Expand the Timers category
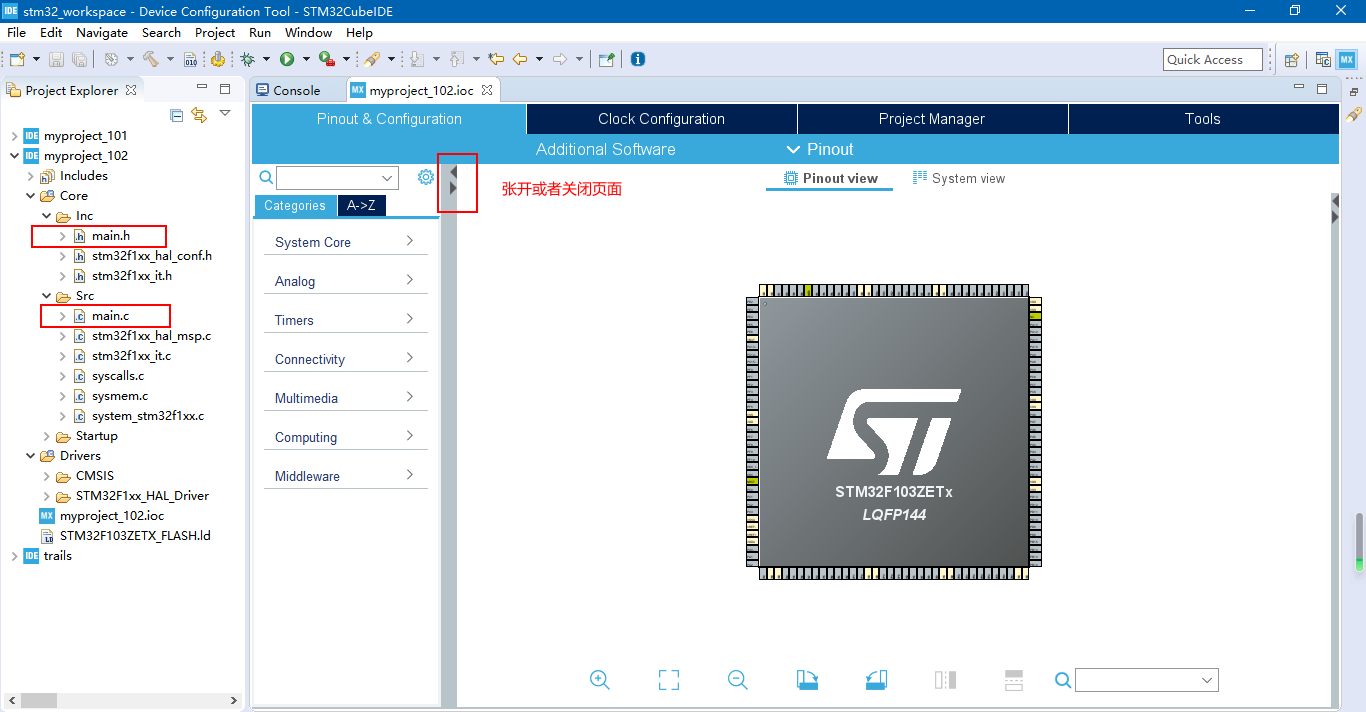The width and height of the screenshot is (1366, 712). [345, 319]
